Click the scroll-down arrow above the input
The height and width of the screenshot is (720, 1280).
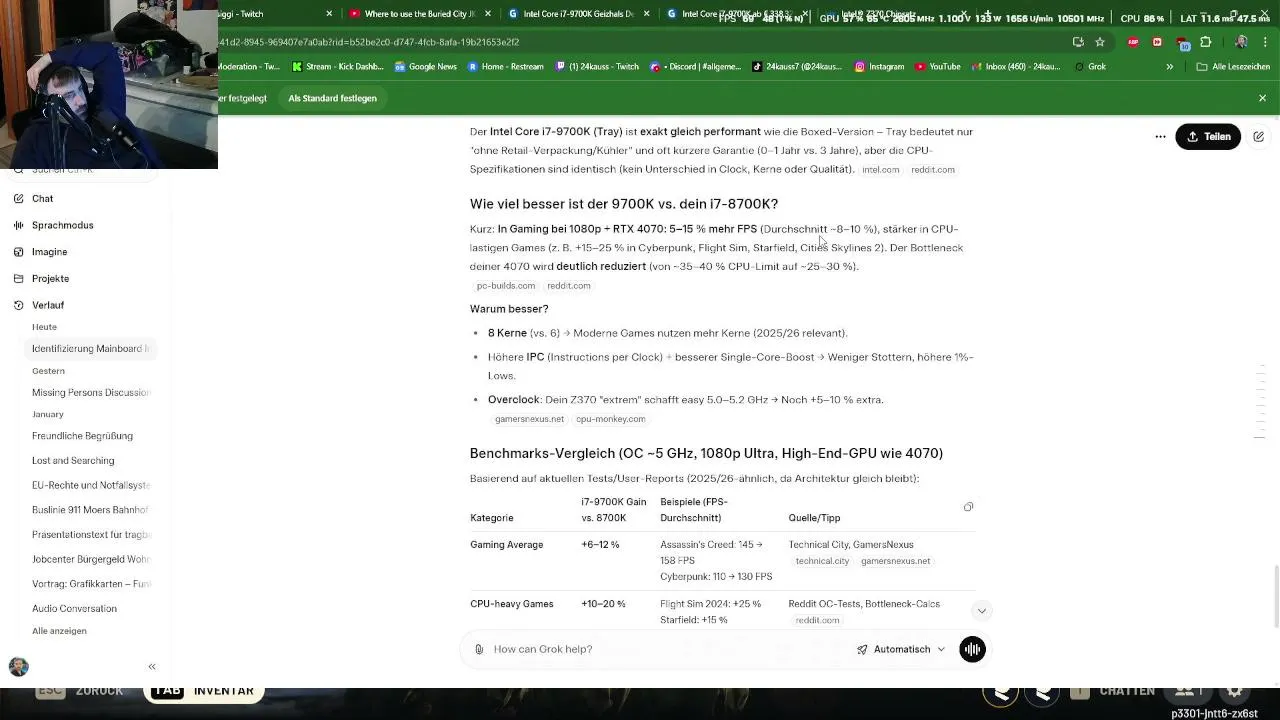tap(981, 611)
